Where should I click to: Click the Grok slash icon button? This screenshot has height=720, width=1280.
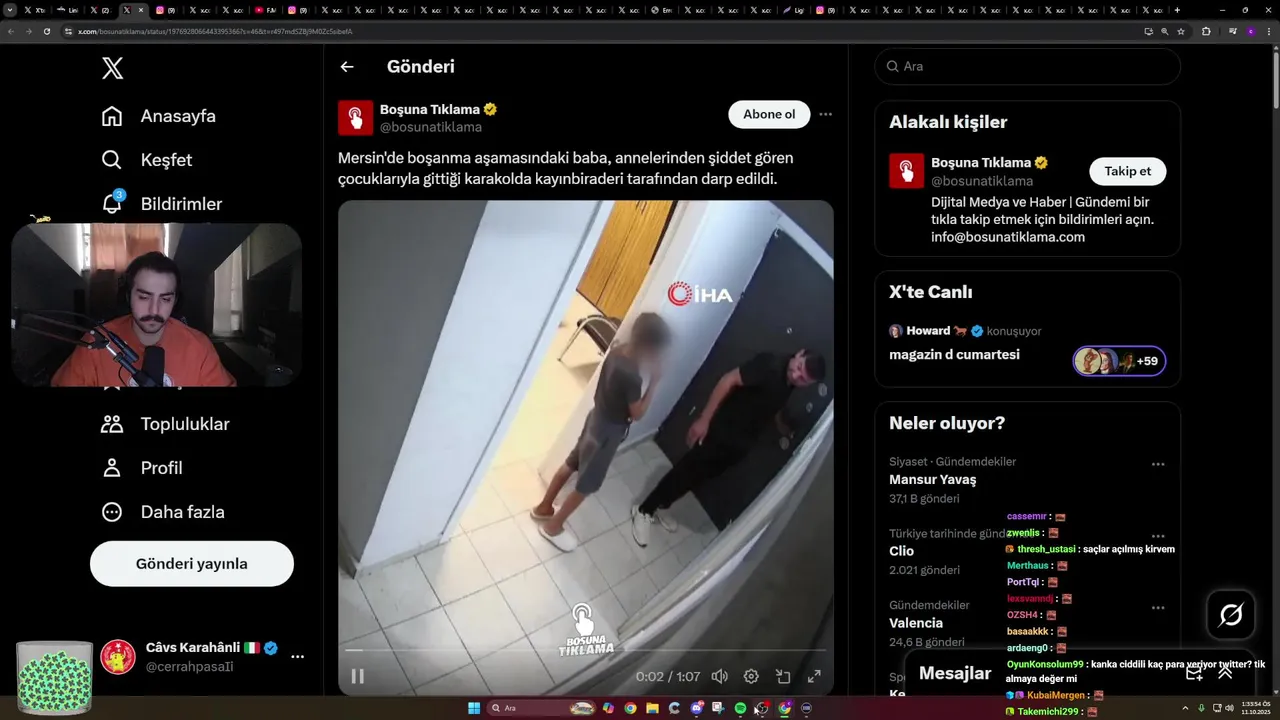click(x=1231, y=615)
